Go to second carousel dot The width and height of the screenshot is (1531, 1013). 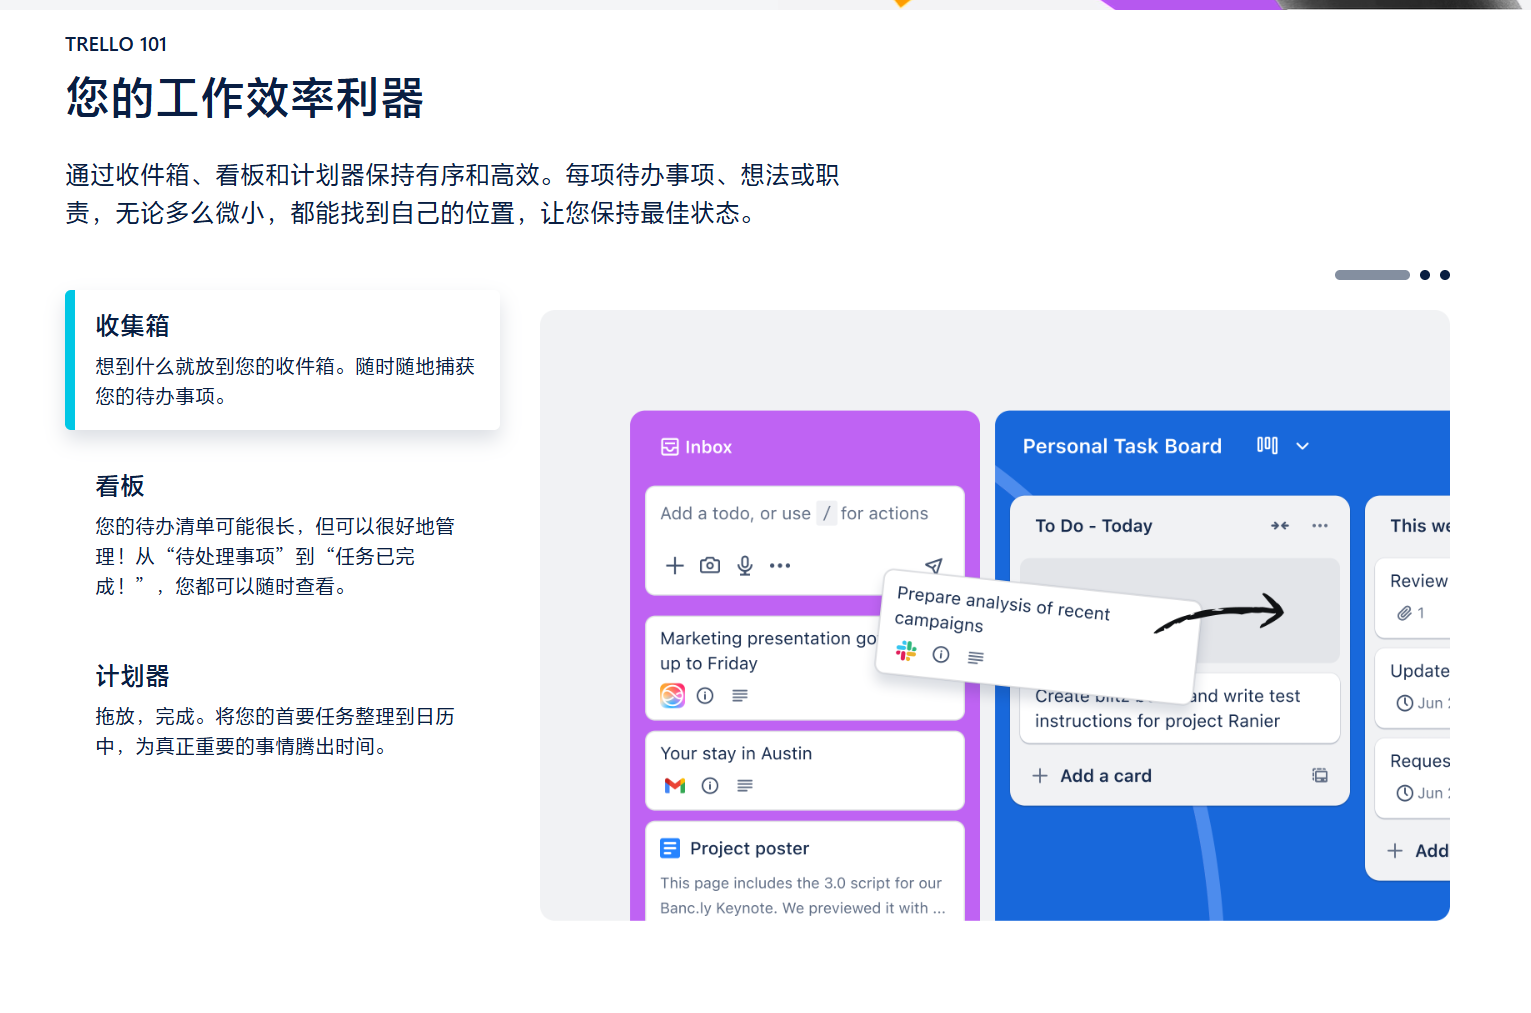[x=1425, y=275]
